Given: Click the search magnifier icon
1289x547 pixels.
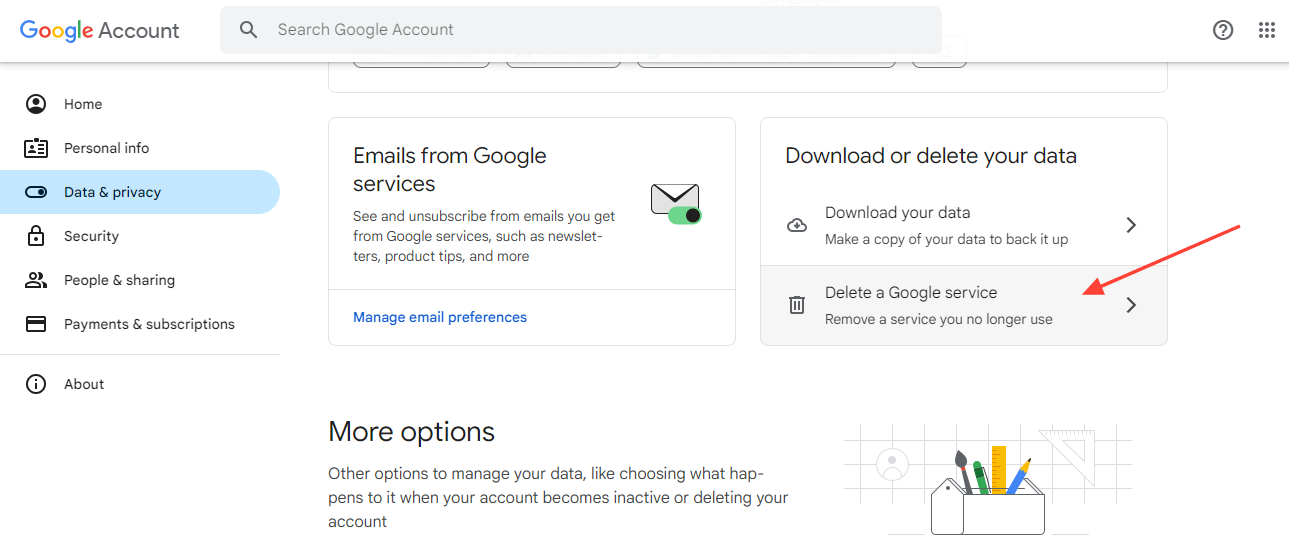Looking at the screenshot, I should 249,30.
